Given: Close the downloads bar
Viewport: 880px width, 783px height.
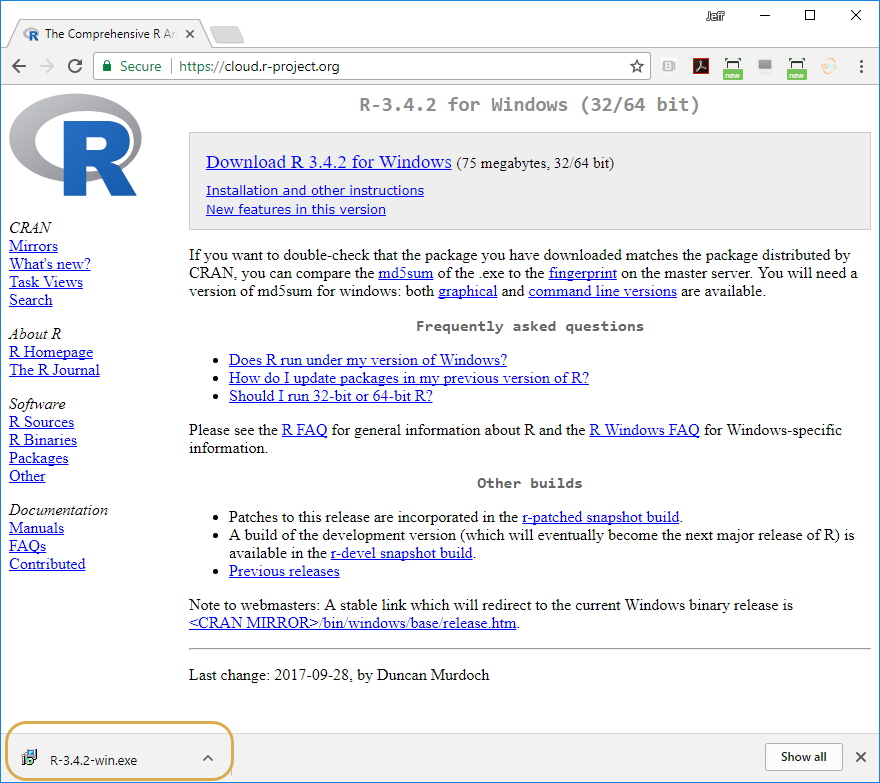Looking at the screenshot, I should 860,757.
